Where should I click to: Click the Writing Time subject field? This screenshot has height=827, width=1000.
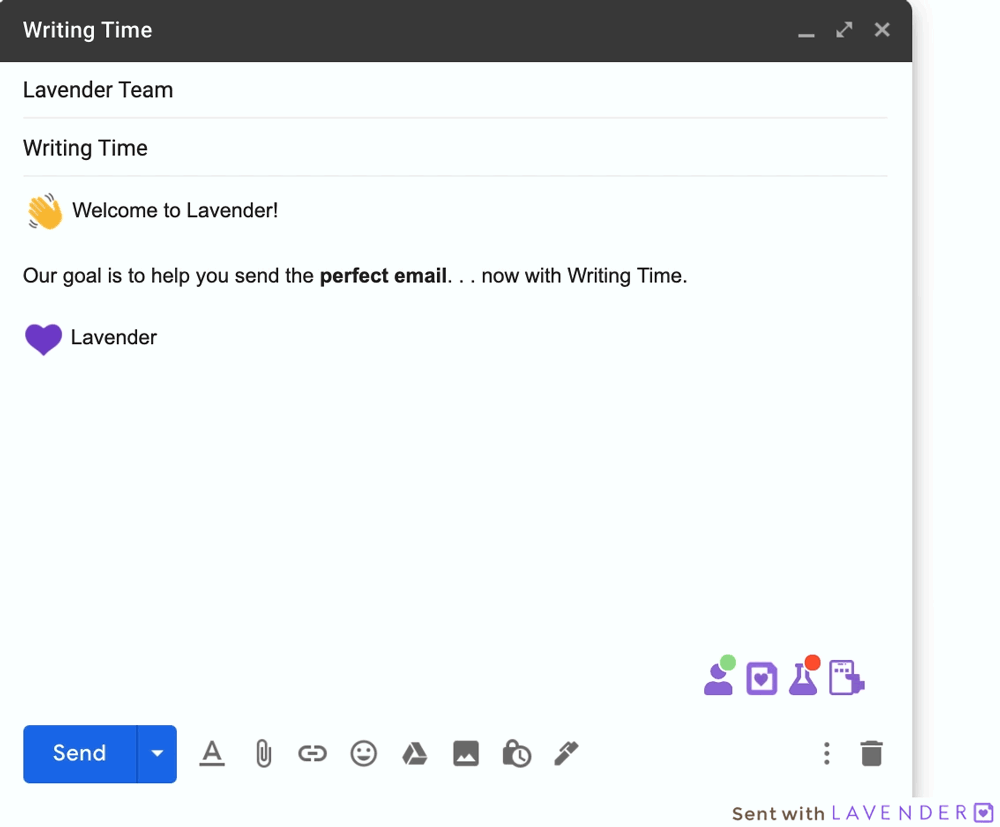pos(455,148)
